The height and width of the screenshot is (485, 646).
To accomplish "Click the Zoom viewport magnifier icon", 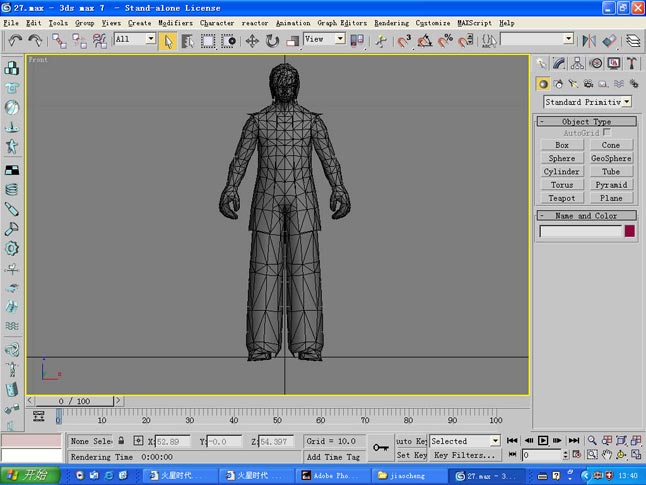I will tap(592, 440).
